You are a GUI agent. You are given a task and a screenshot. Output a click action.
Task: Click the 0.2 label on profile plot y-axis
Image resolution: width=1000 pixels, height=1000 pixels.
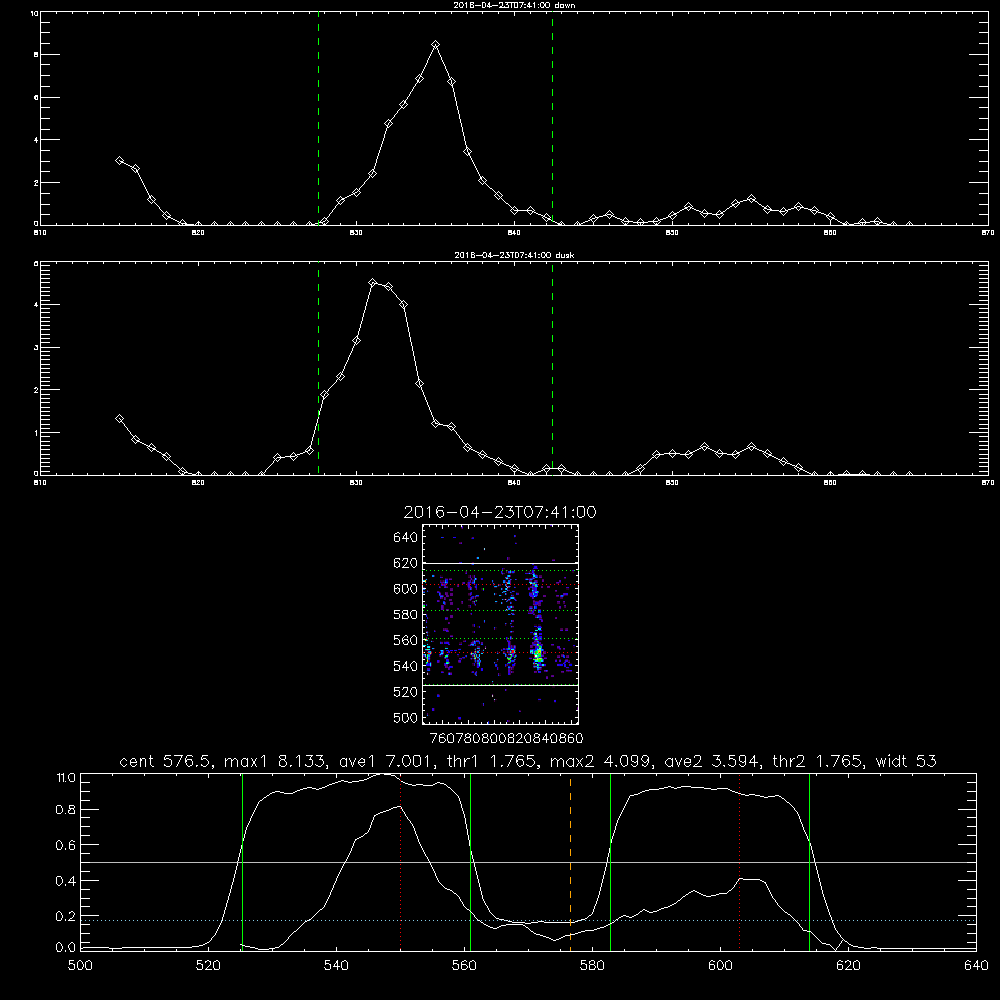point(66,916)
